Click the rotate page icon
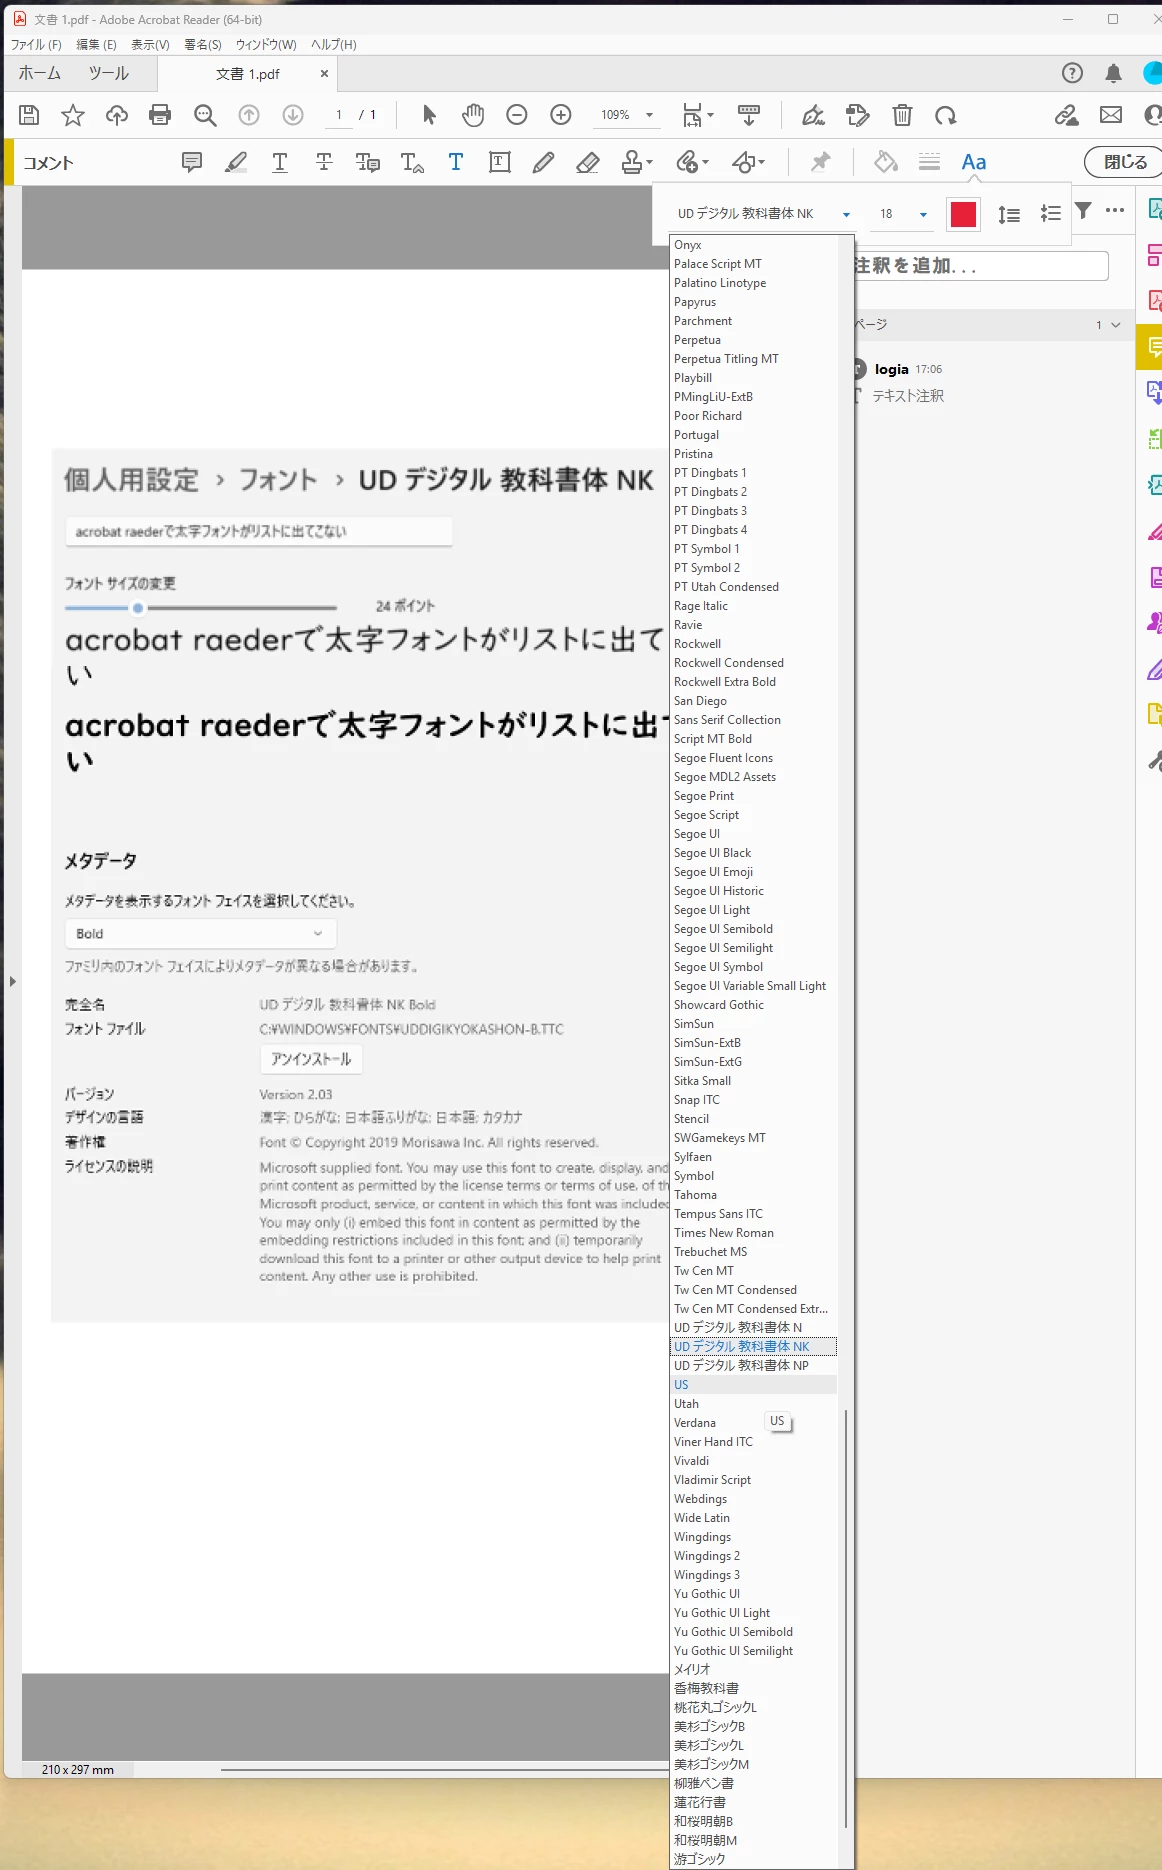 tap(946, 115)
